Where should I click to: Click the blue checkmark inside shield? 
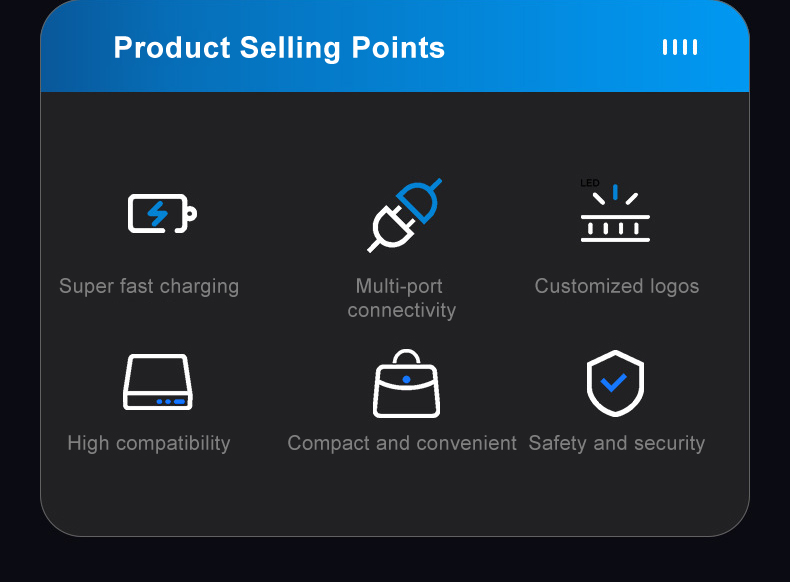point(614,382)
